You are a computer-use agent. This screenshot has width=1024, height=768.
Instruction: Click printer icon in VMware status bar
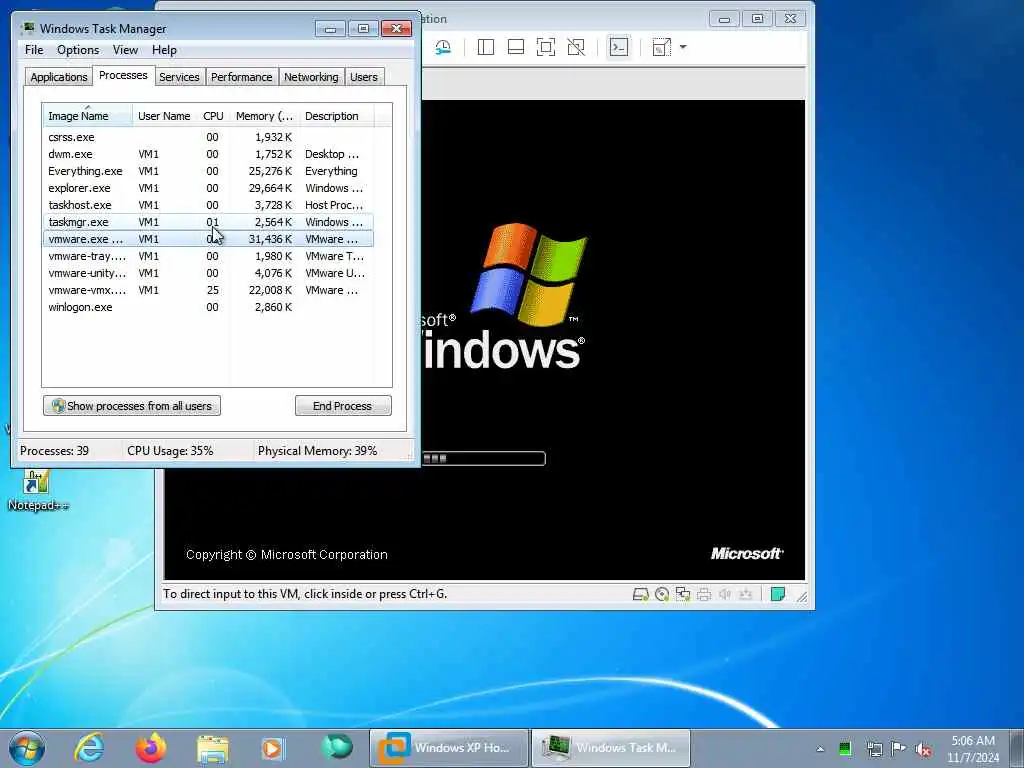coord(704,594)
